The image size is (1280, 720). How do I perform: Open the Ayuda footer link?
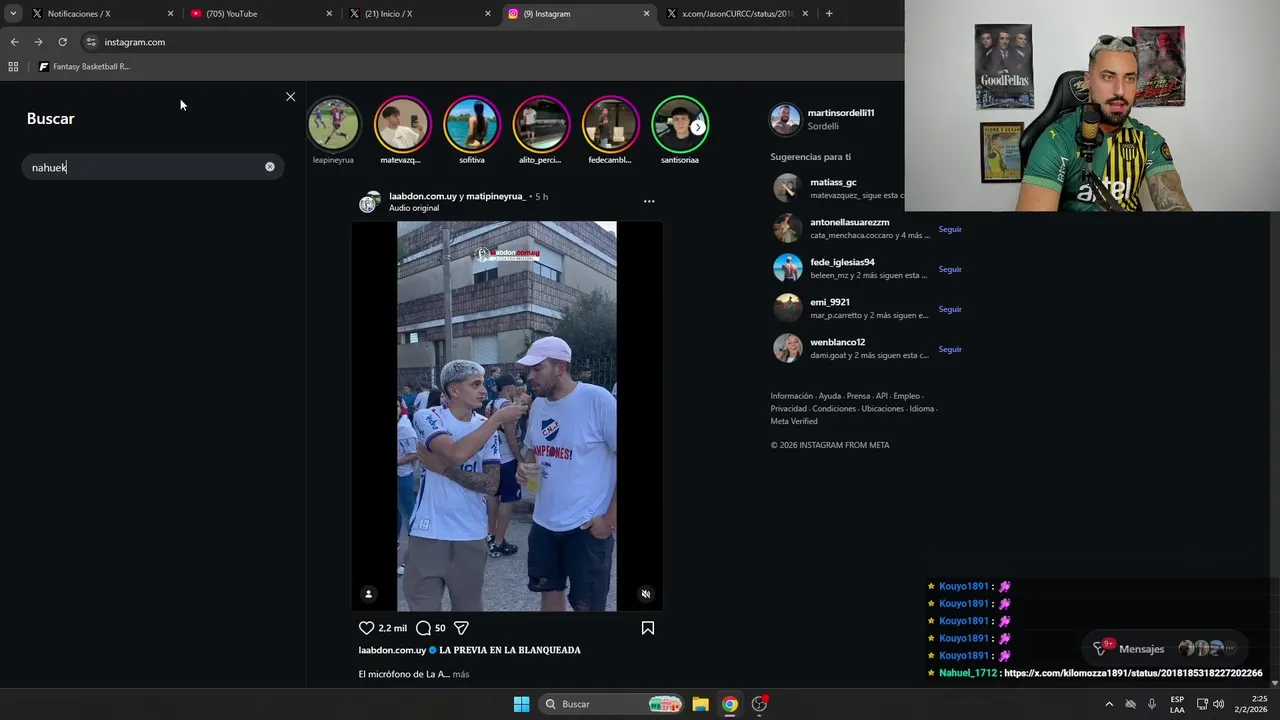[x=830, y=396]
